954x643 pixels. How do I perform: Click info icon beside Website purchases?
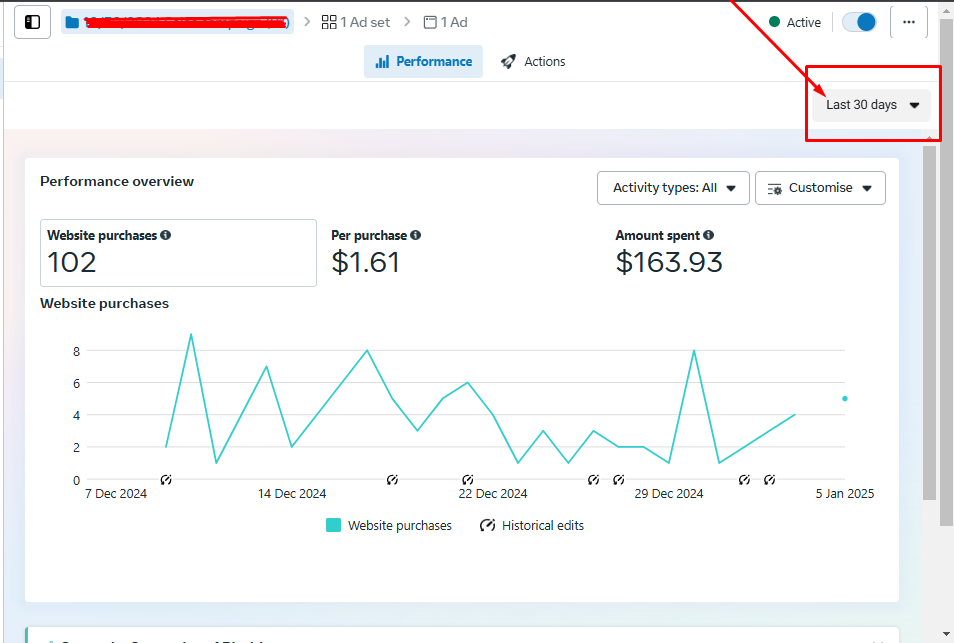tap(166, 235)
